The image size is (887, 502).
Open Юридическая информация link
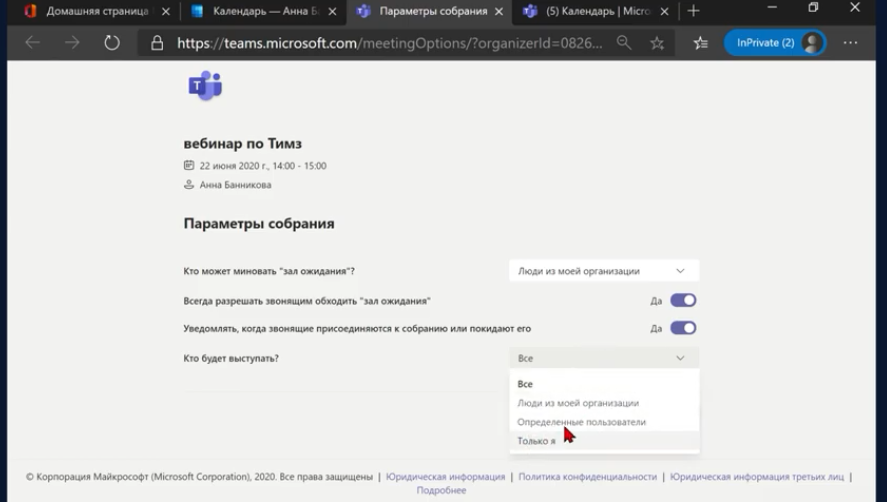[x=445, y=477]
